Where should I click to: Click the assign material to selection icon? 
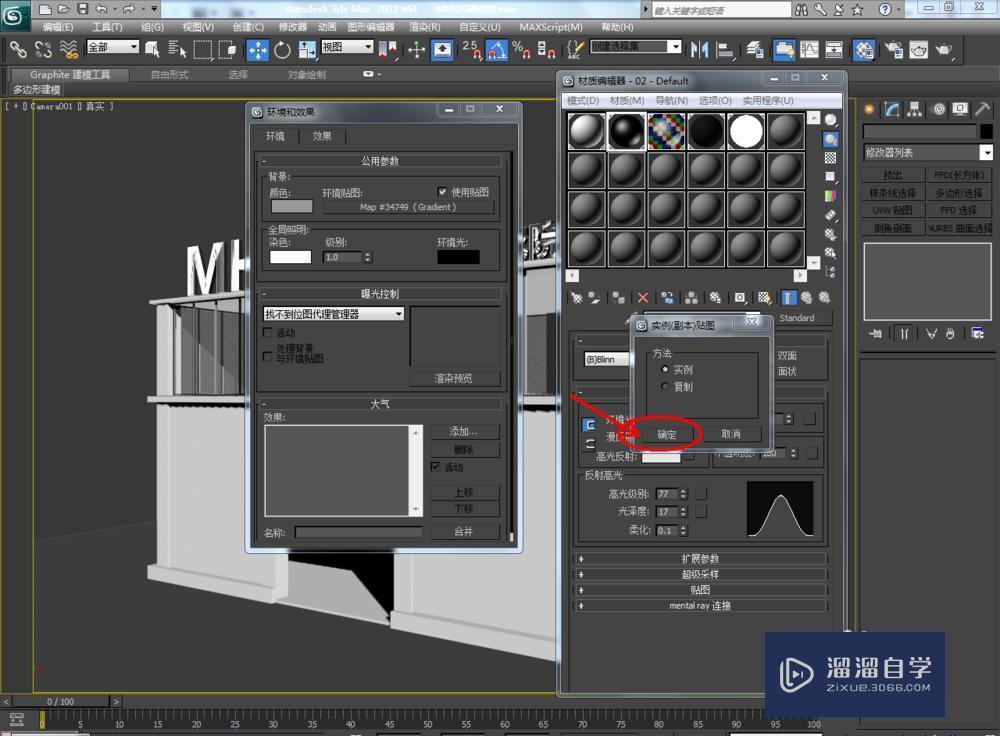(x=616, y=297)
